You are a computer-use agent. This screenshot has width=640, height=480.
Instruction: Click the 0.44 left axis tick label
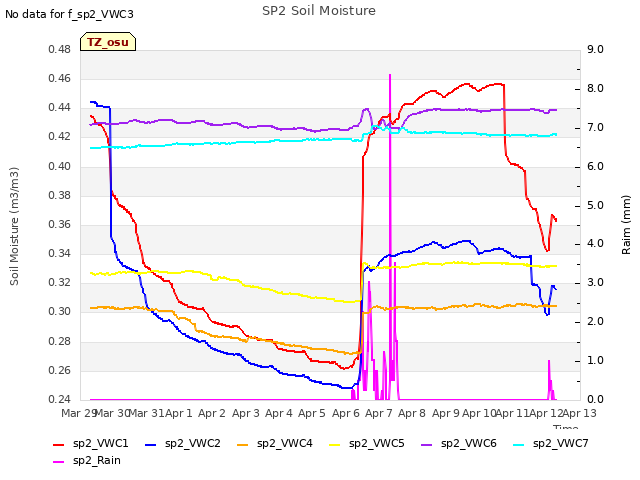(60, 108)
